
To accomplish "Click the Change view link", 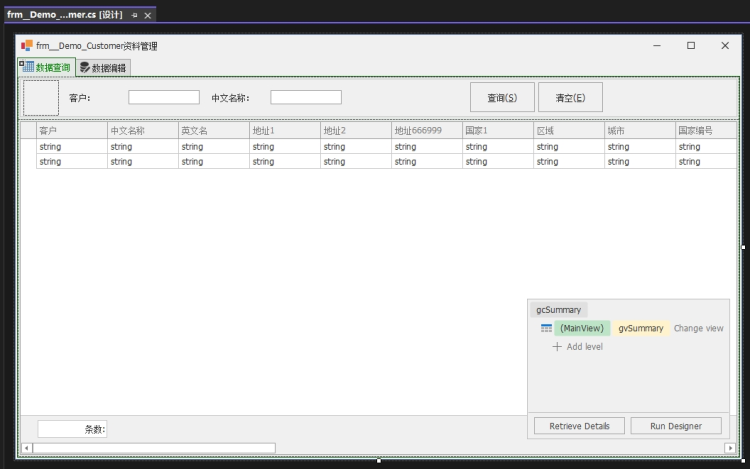I will tap(698, 328).
